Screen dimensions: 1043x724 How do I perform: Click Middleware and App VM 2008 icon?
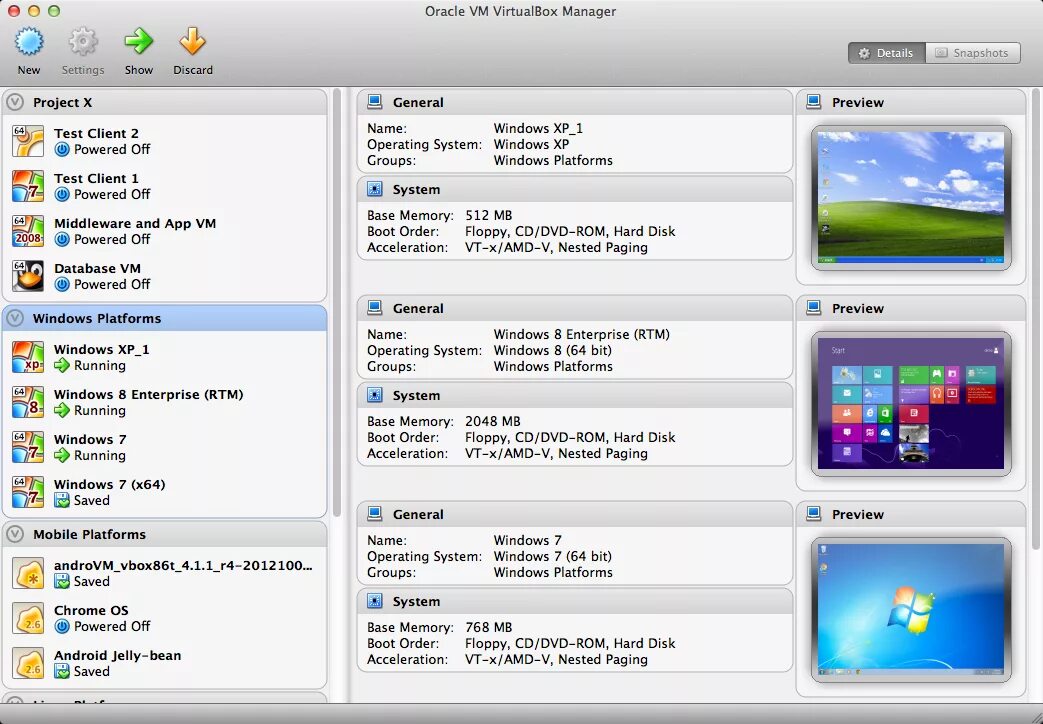(x=28, y=231)
